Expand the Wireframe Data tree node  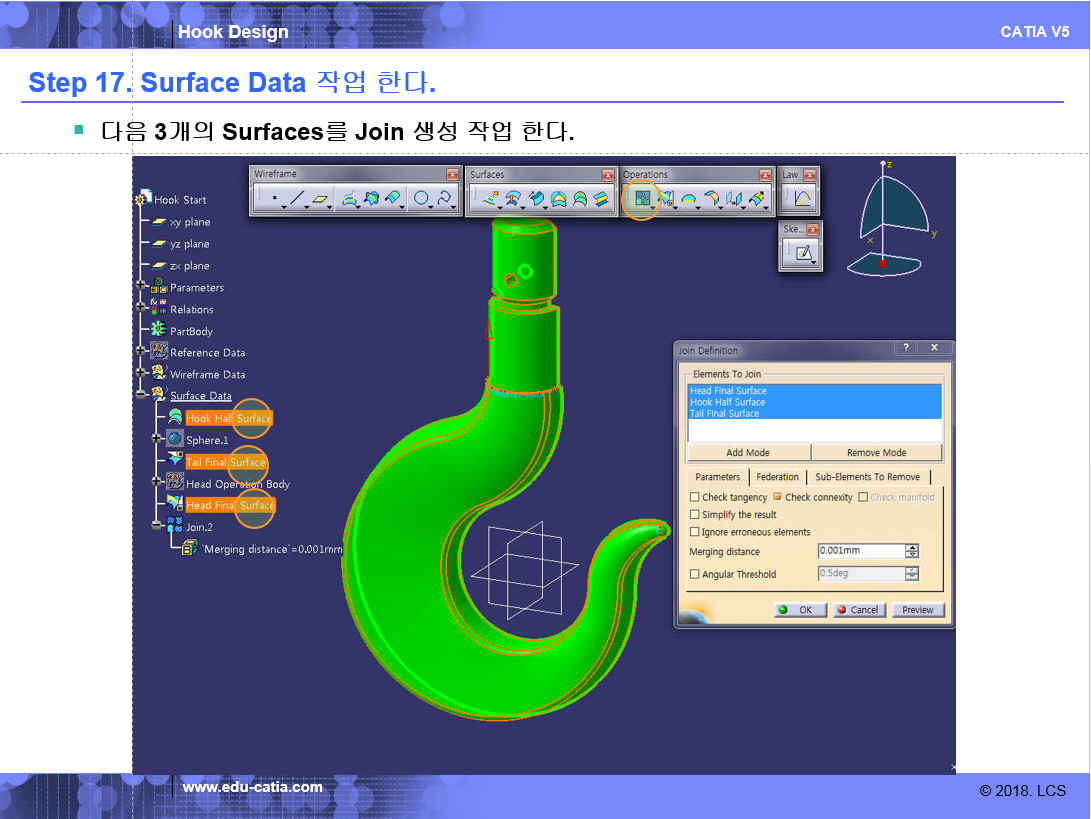tap(142, 374)
